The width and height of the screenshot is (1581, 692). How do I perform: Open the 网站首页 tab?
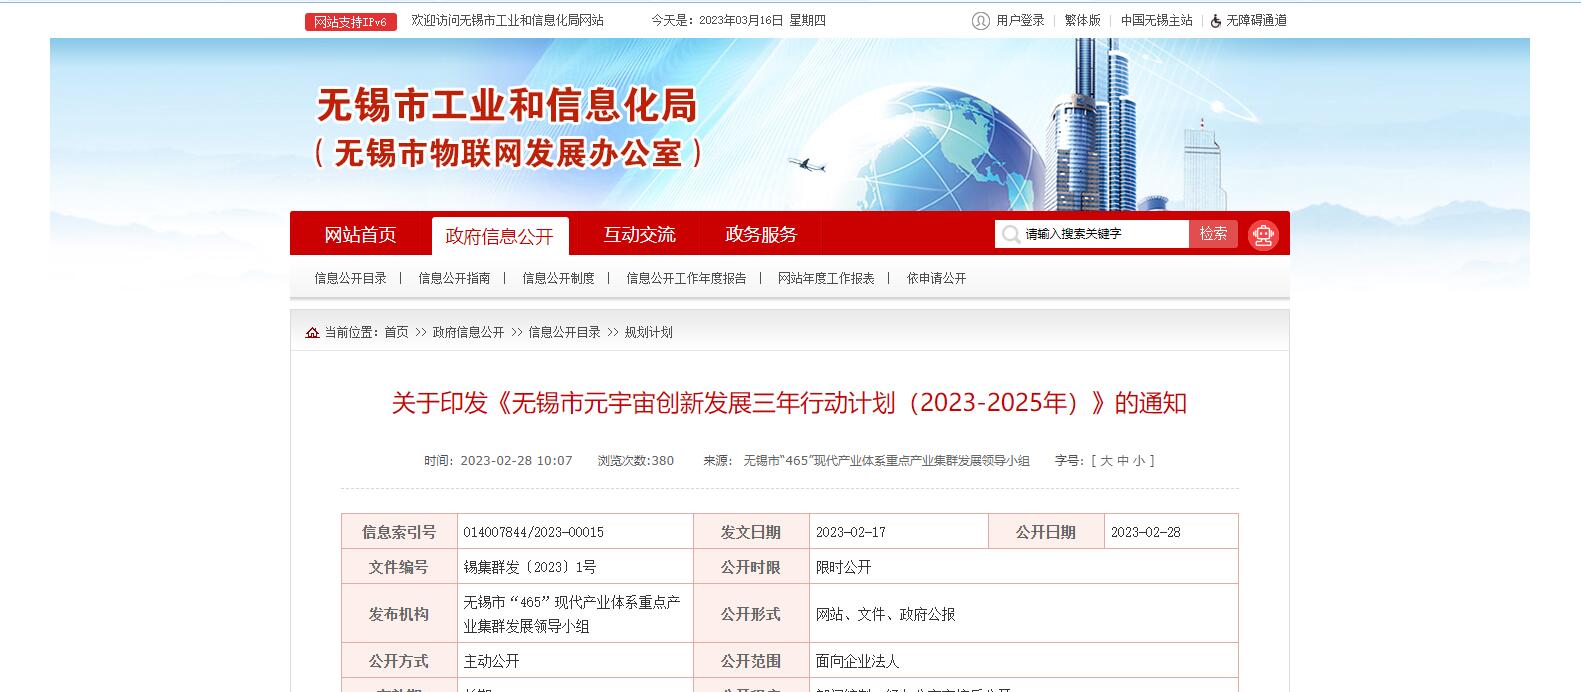tap(360, 235)
